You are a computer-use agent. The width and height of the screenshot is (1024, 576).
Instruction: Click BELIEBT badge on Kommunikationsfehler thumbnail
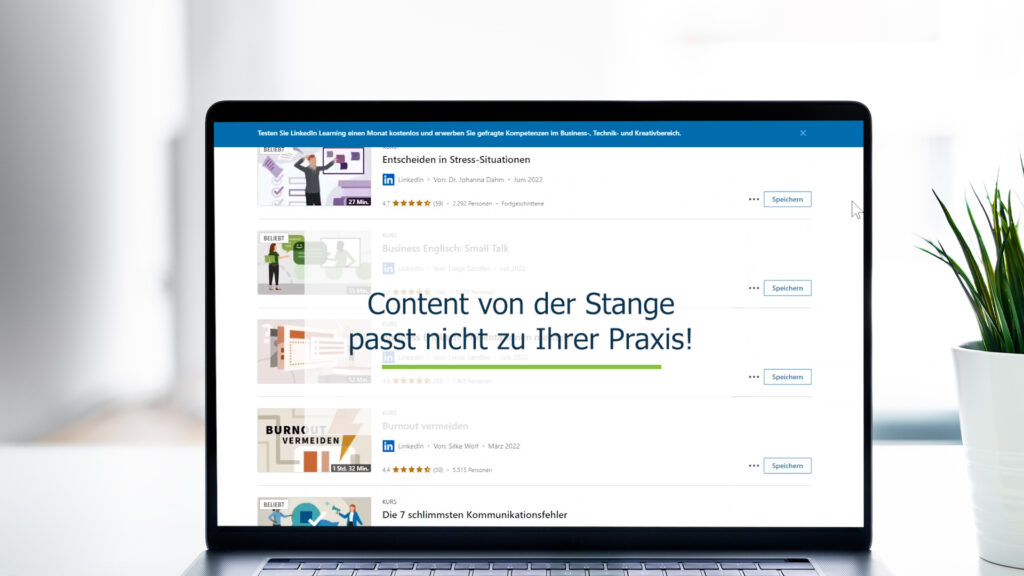274,504
